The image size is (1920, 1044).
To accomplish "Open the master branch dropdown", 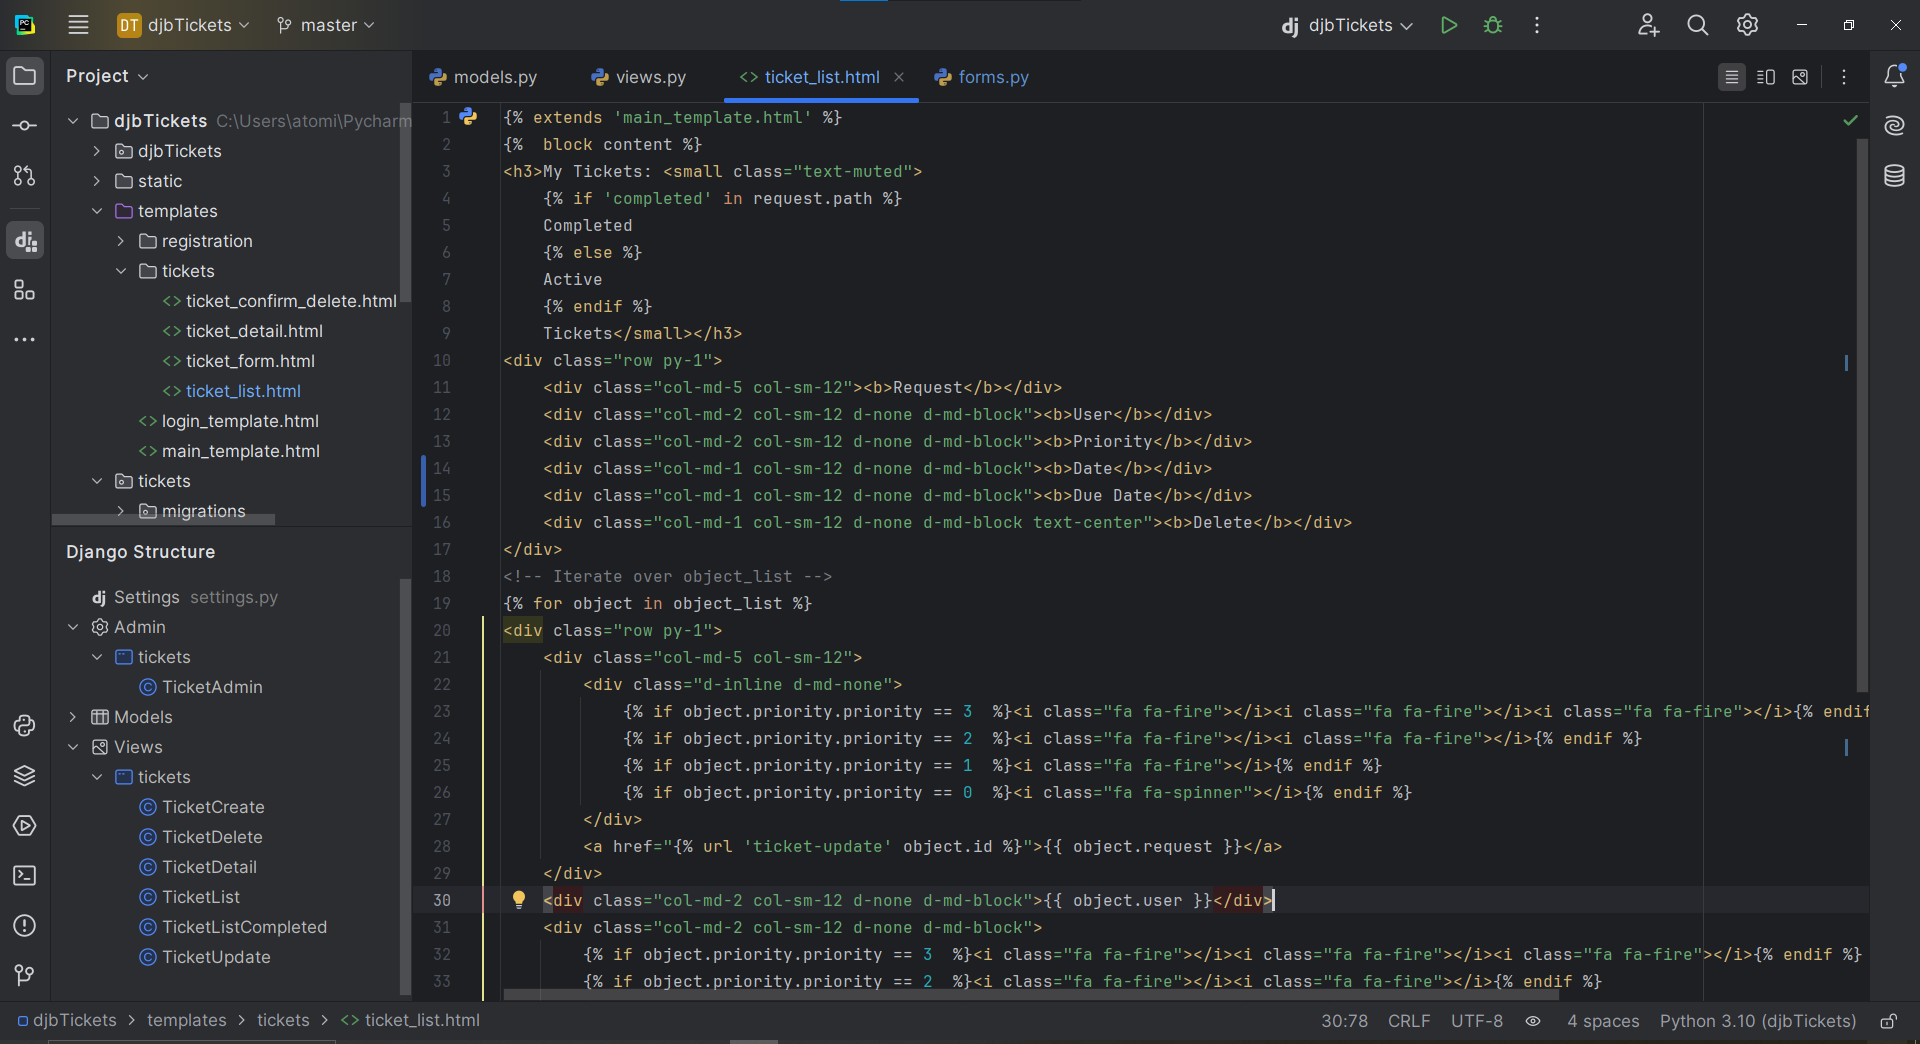I will [x=325, y=25].
